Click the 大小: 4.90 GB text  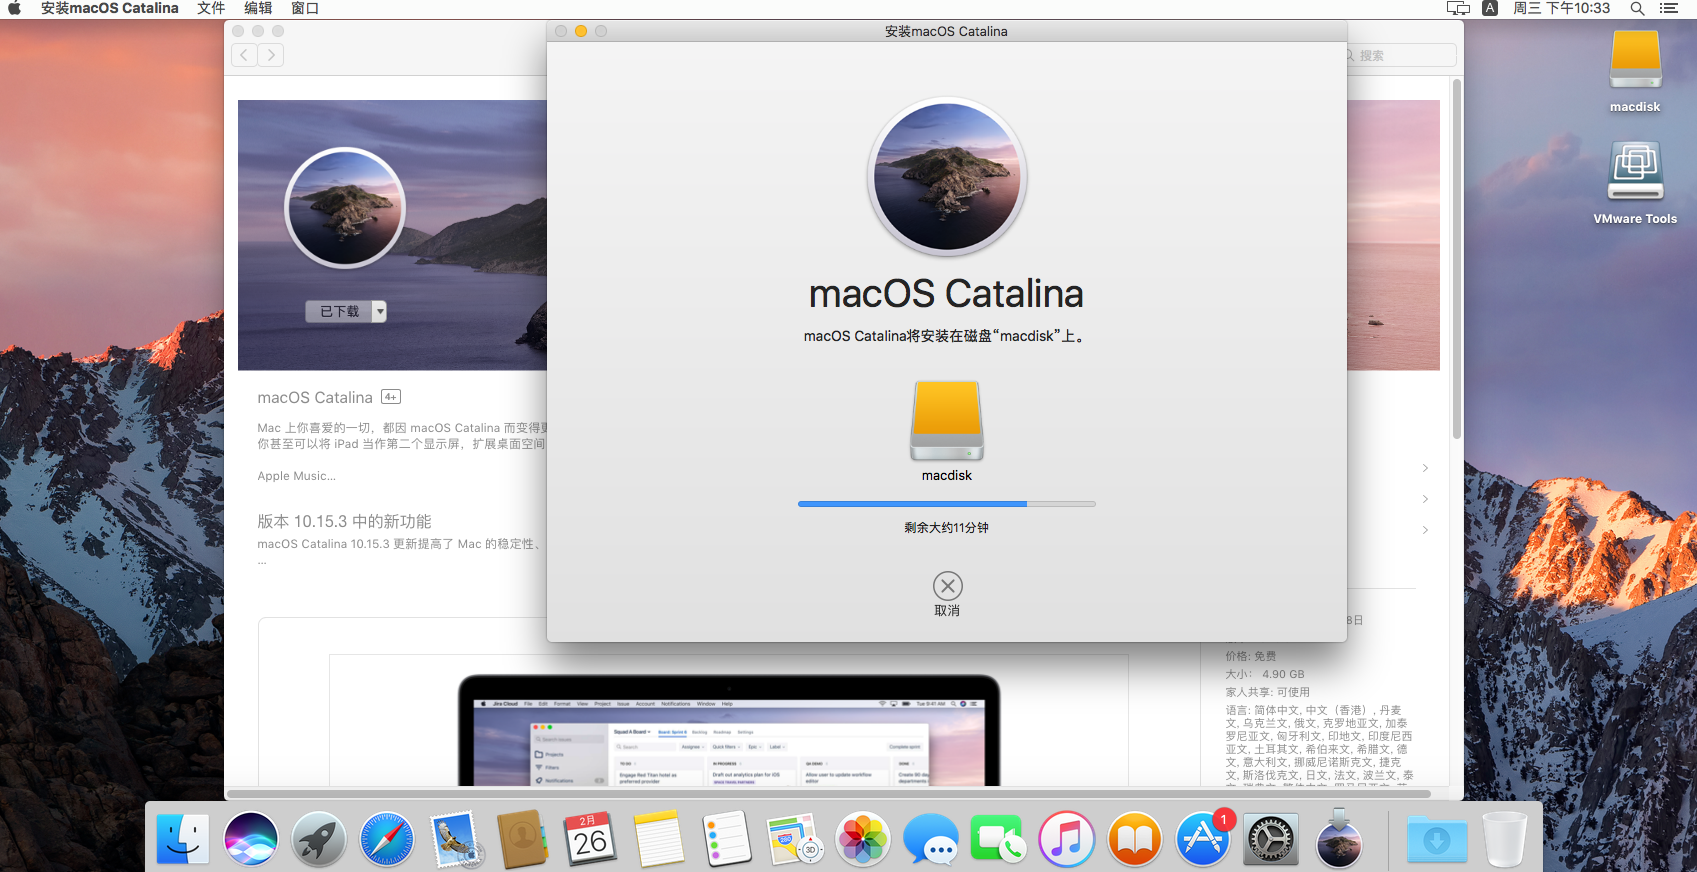(x=1265, y=674)
